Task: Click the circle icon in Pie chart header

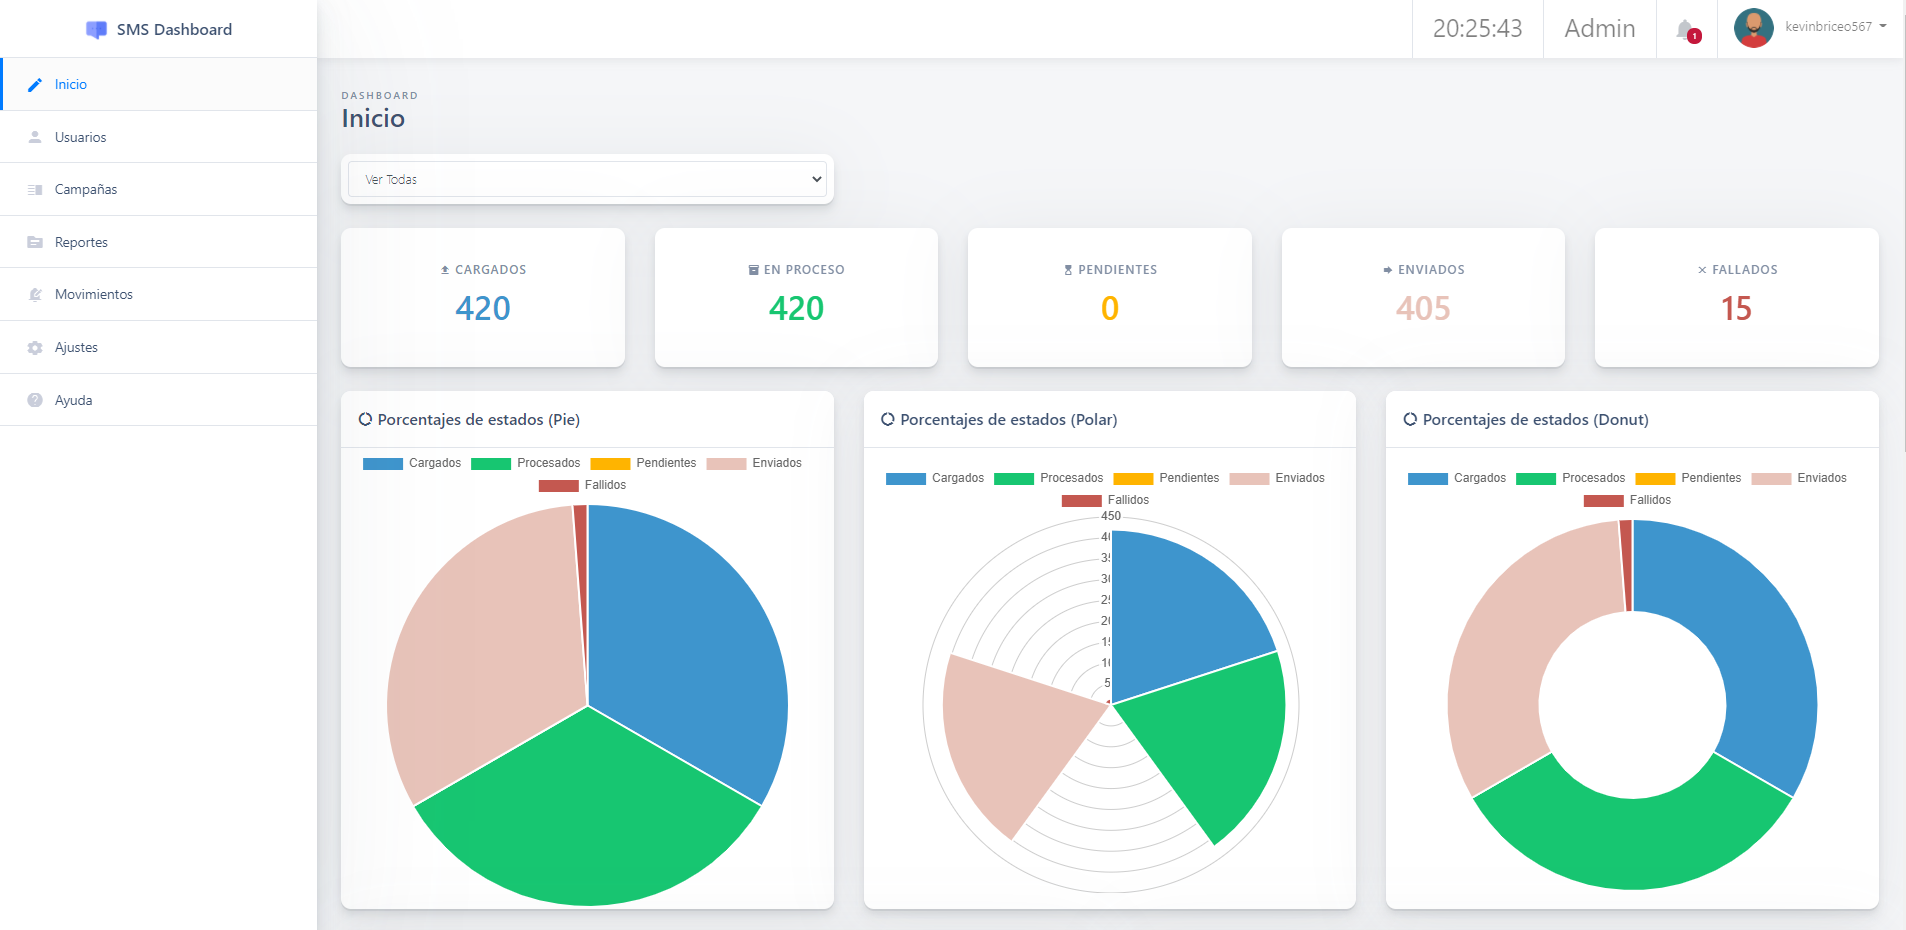Action: (x=365, y=419)
